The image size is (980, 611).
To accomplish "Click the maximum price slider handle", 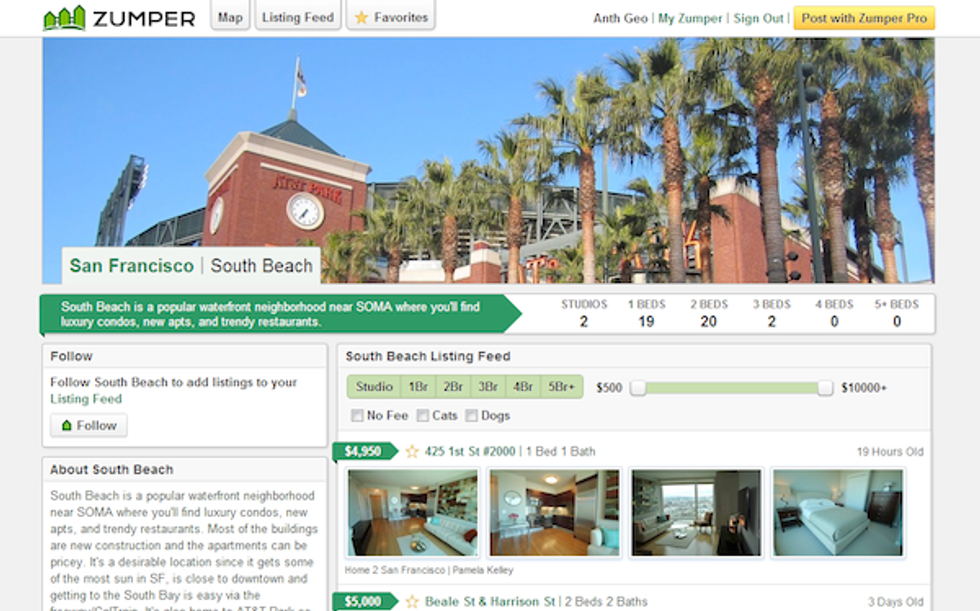I will coord(825,388).
